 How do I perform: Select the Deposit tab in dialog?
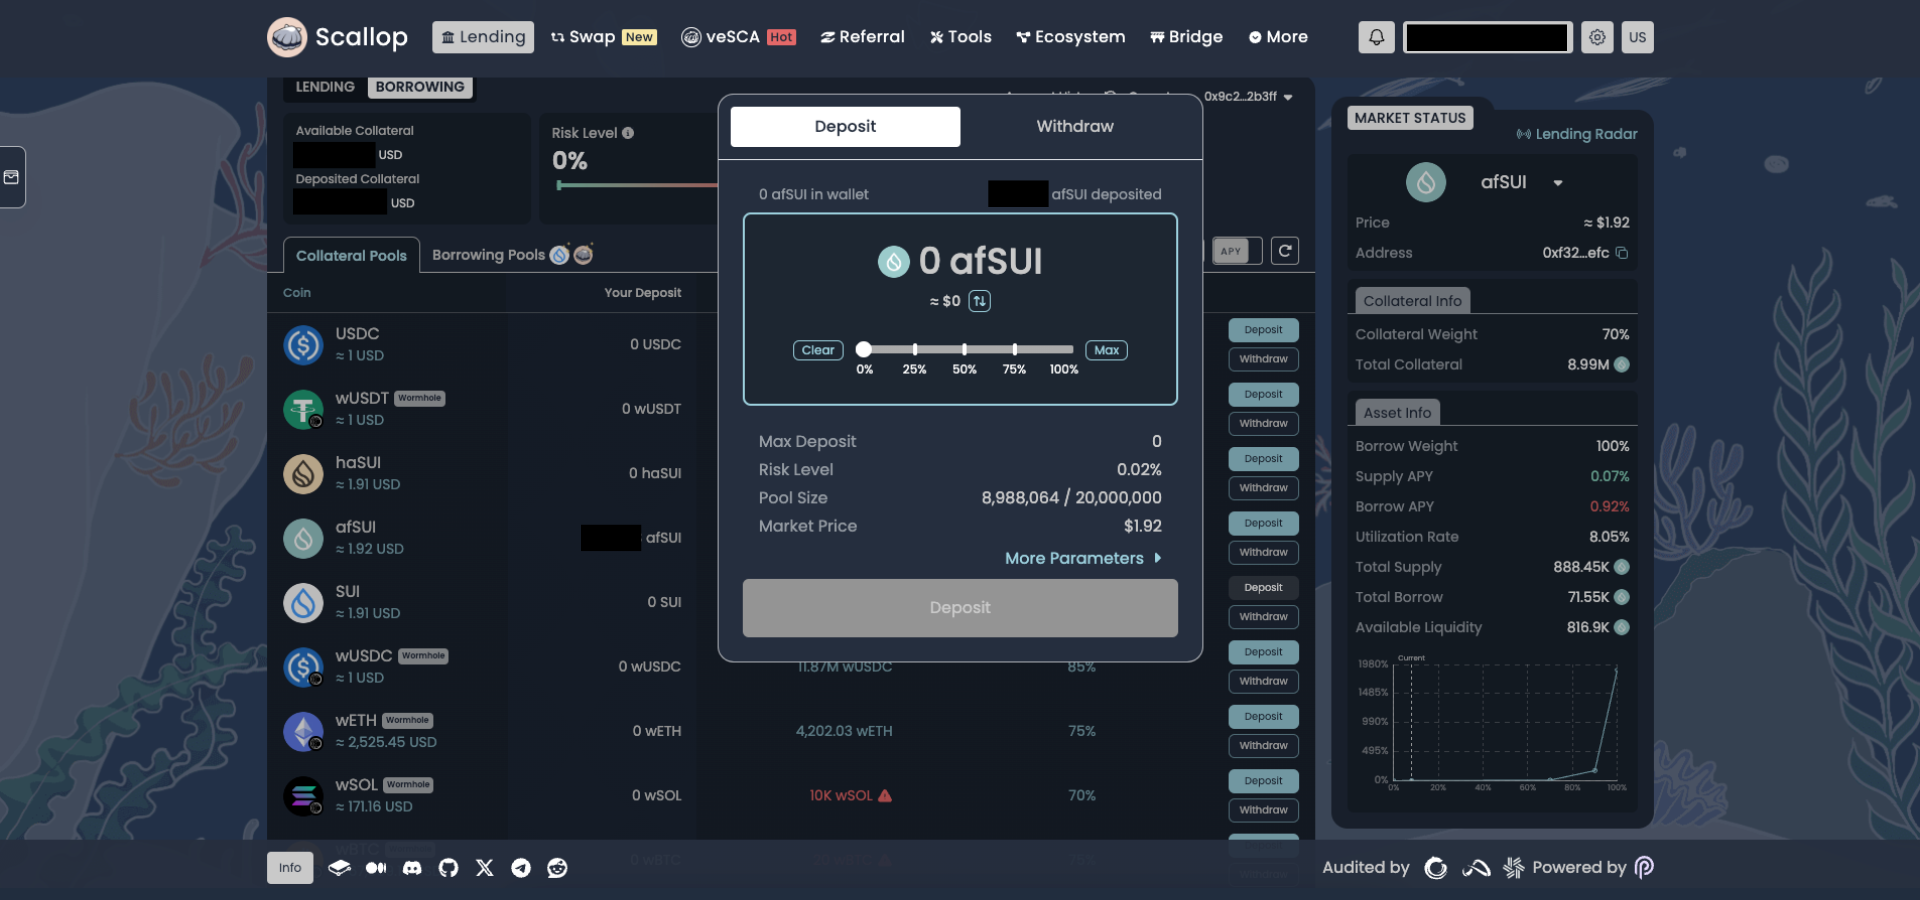click(845, 127)
